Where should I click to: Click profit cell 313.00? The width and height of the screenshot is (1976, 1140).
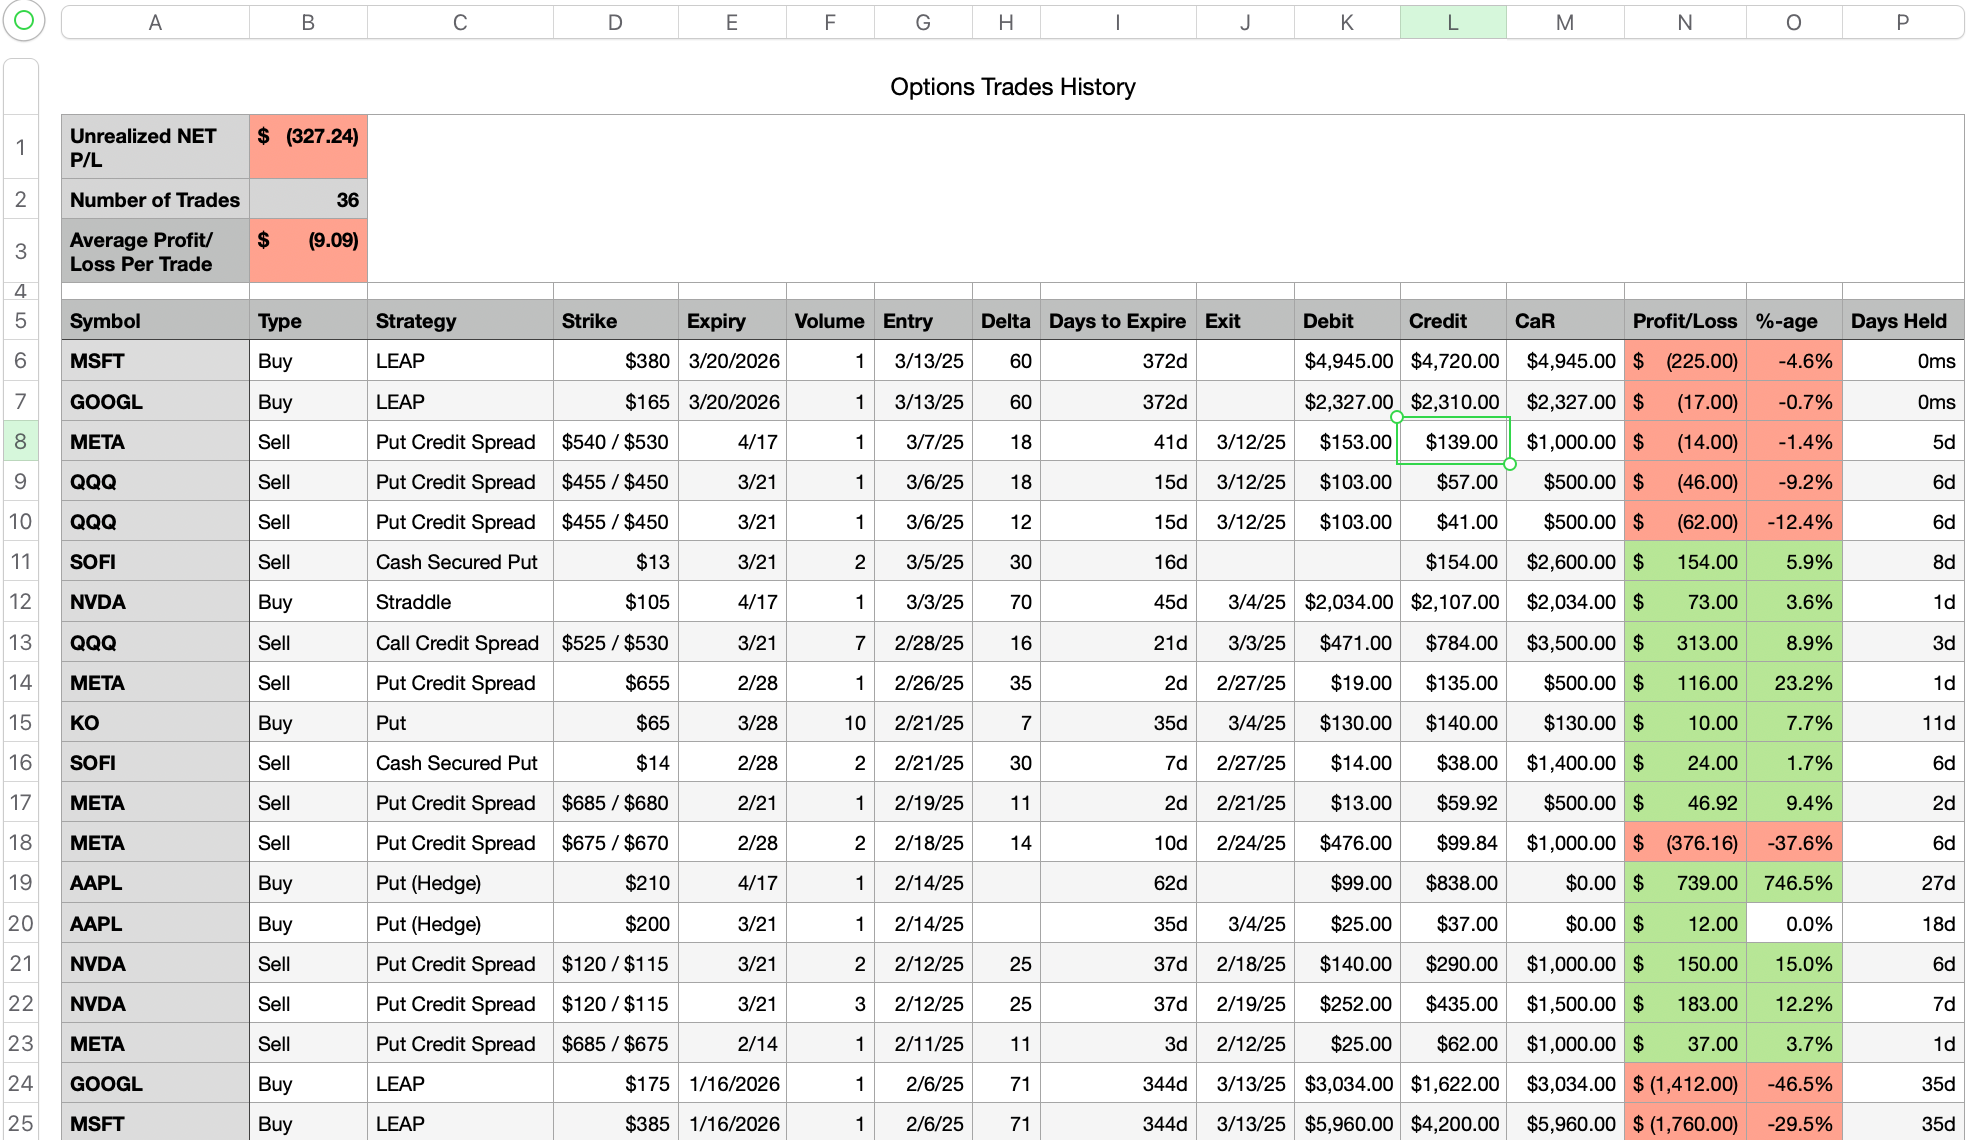click(x=1685, y=642)
